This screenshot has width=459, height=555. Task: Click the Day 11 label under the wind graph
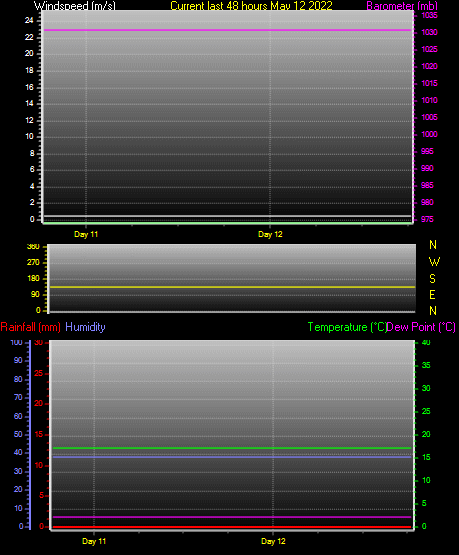click(86, 234)
